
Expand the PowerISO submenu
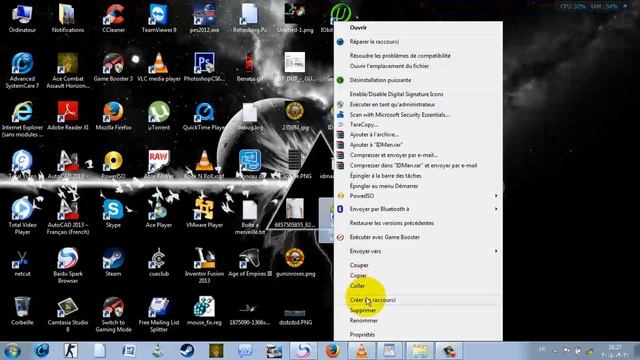418,196
